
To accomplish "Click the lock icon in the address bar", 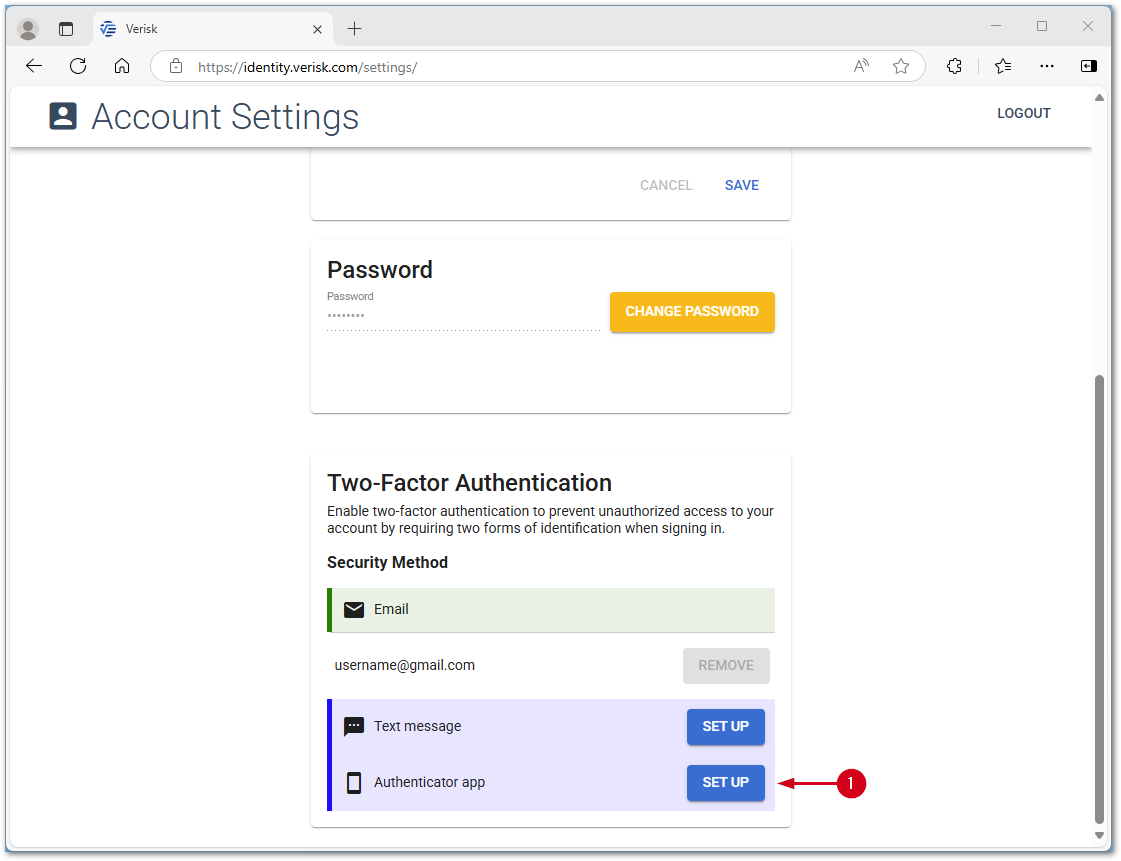I will 176,67.
